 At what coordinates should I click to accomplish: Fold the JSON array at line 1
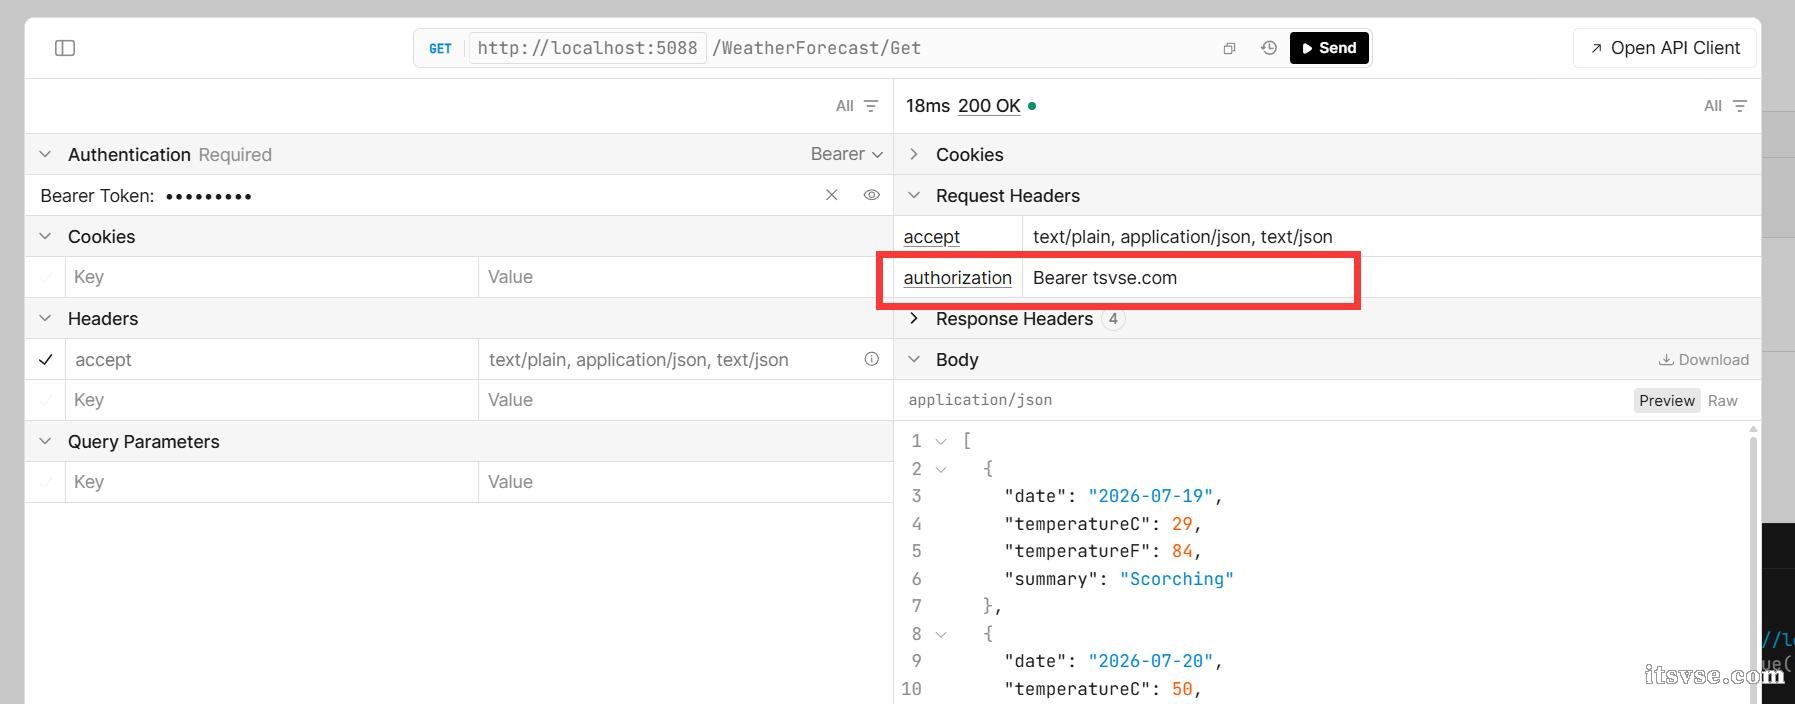941,441
